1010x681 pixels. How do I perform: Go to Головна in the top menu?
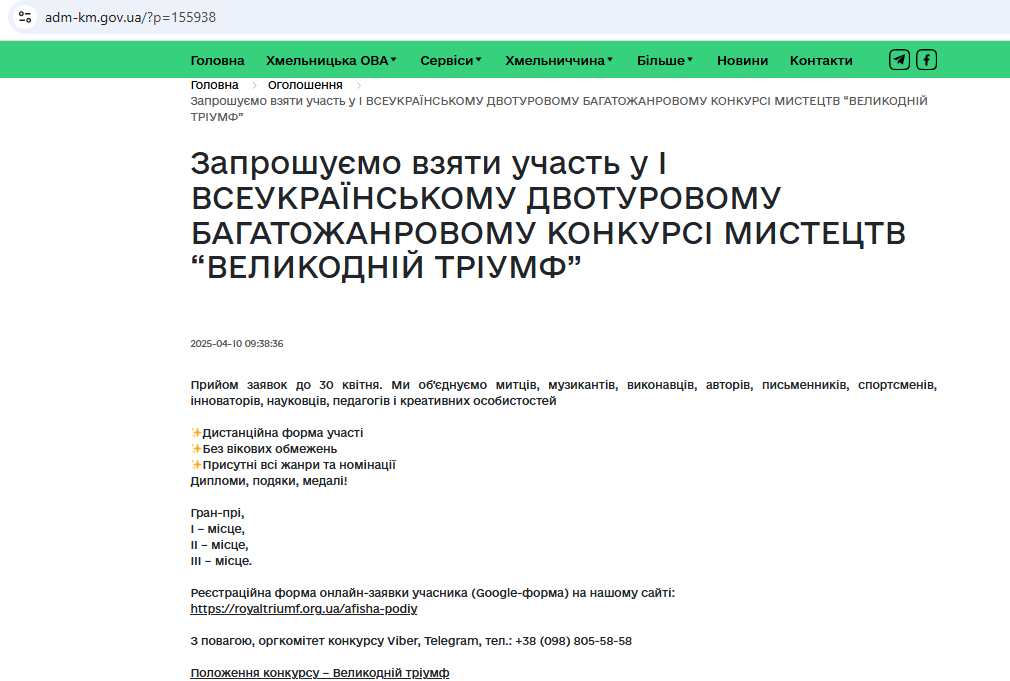click(x=217, y=60)
